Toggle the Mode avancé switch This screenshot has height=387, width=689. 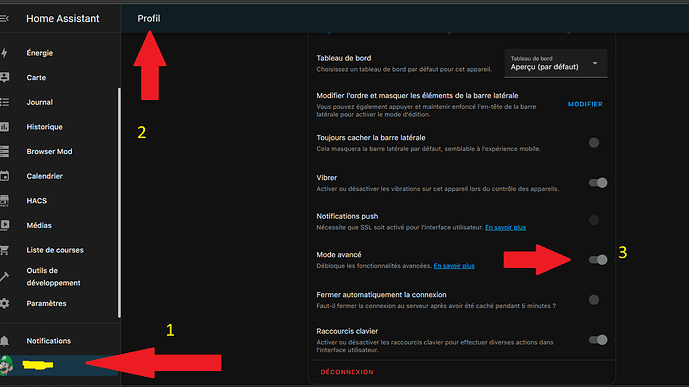pyautogui.click(x=598, y=260)
